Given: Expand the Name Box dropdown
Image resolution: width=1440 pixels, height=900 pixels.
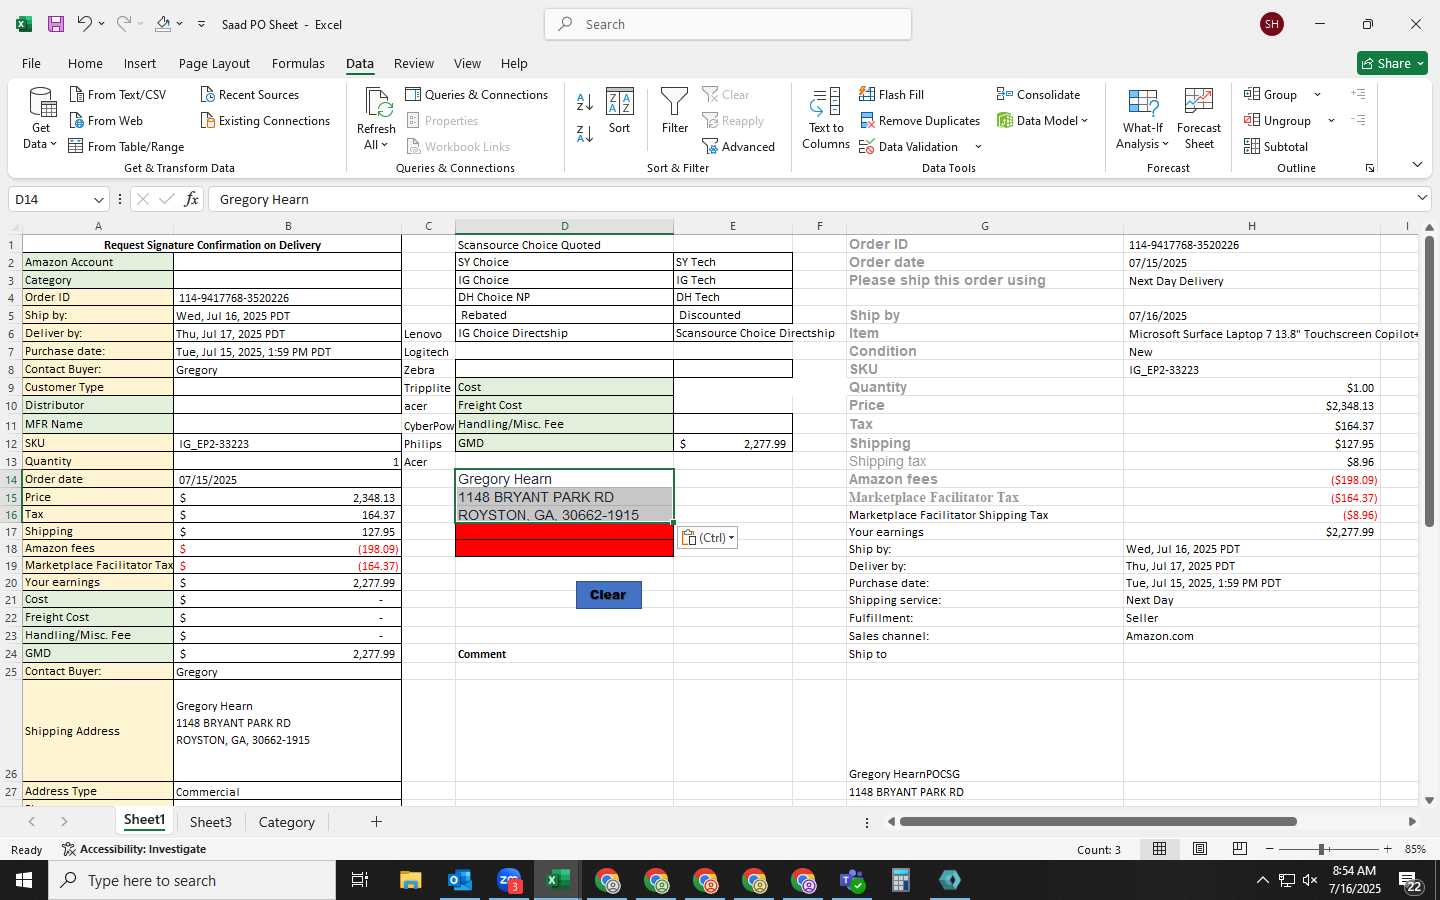Looking at the screenshot, I should [x=98, y=199].
